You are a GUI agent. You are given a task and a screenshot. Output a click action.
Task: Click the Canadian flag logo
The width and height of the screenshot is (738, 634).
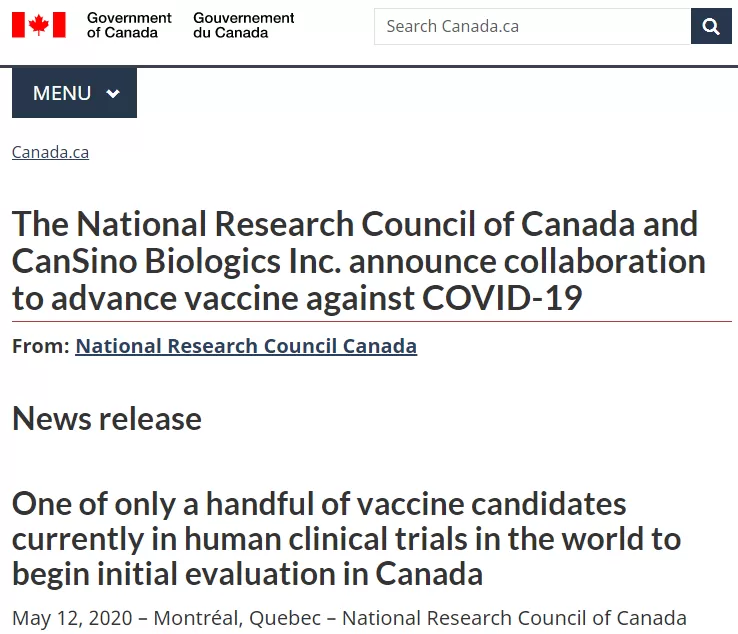(x=39, y=25)
